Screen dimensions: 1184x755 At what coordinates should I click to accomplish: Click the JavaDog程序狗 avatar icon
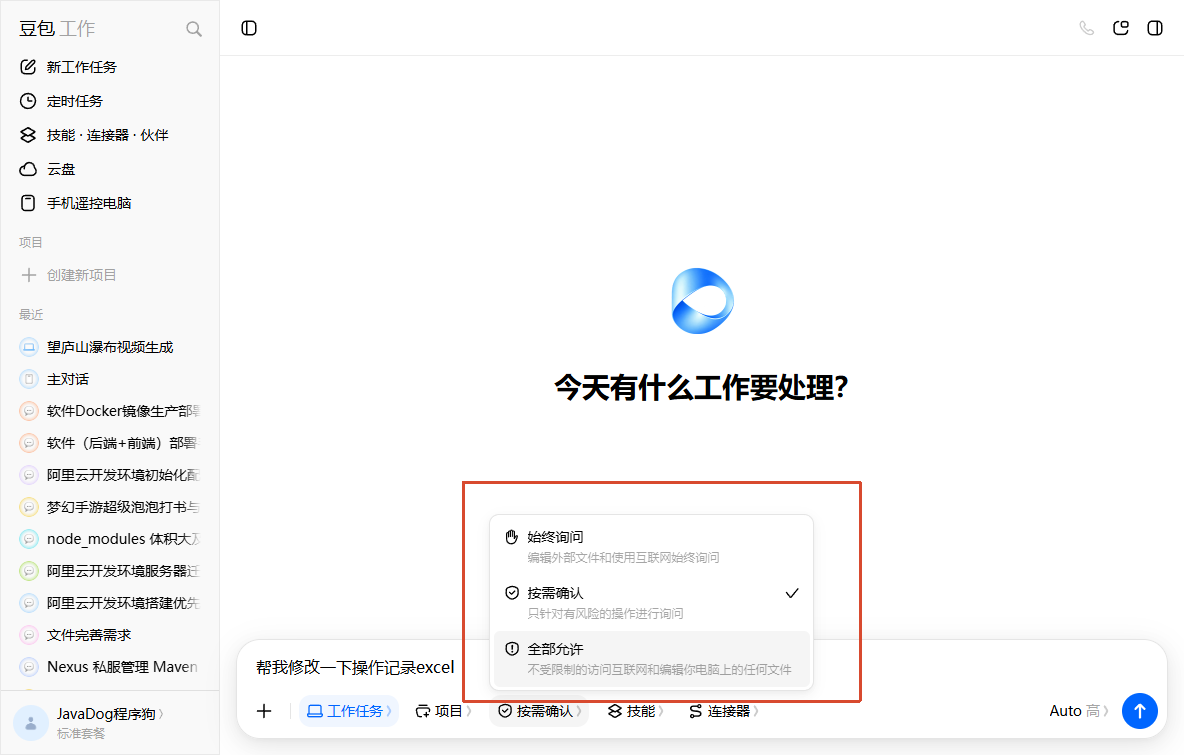(31, 723)
